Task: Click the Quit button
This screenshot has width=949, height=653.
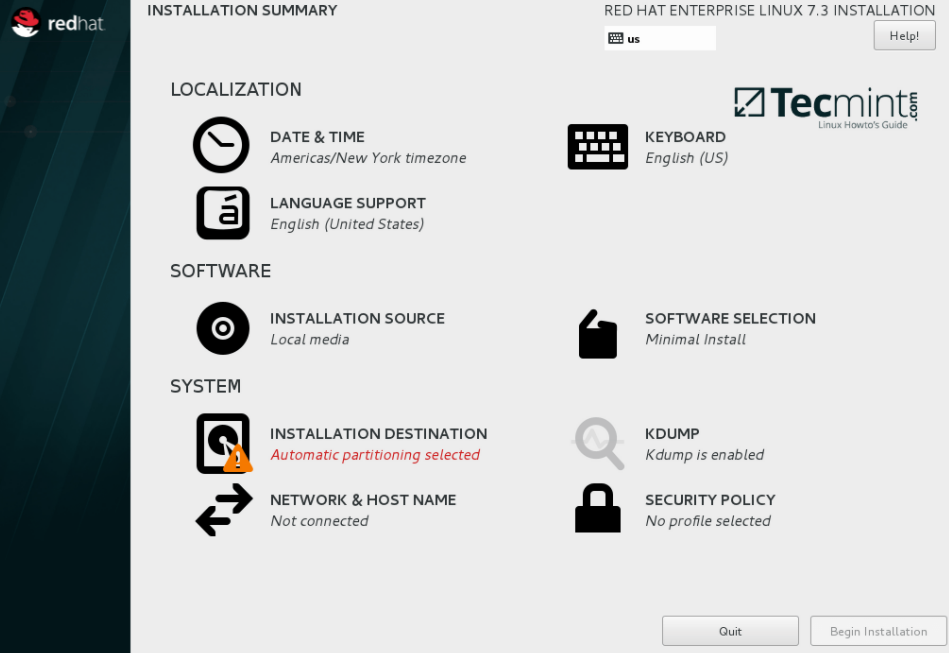Action: (730, 631)
